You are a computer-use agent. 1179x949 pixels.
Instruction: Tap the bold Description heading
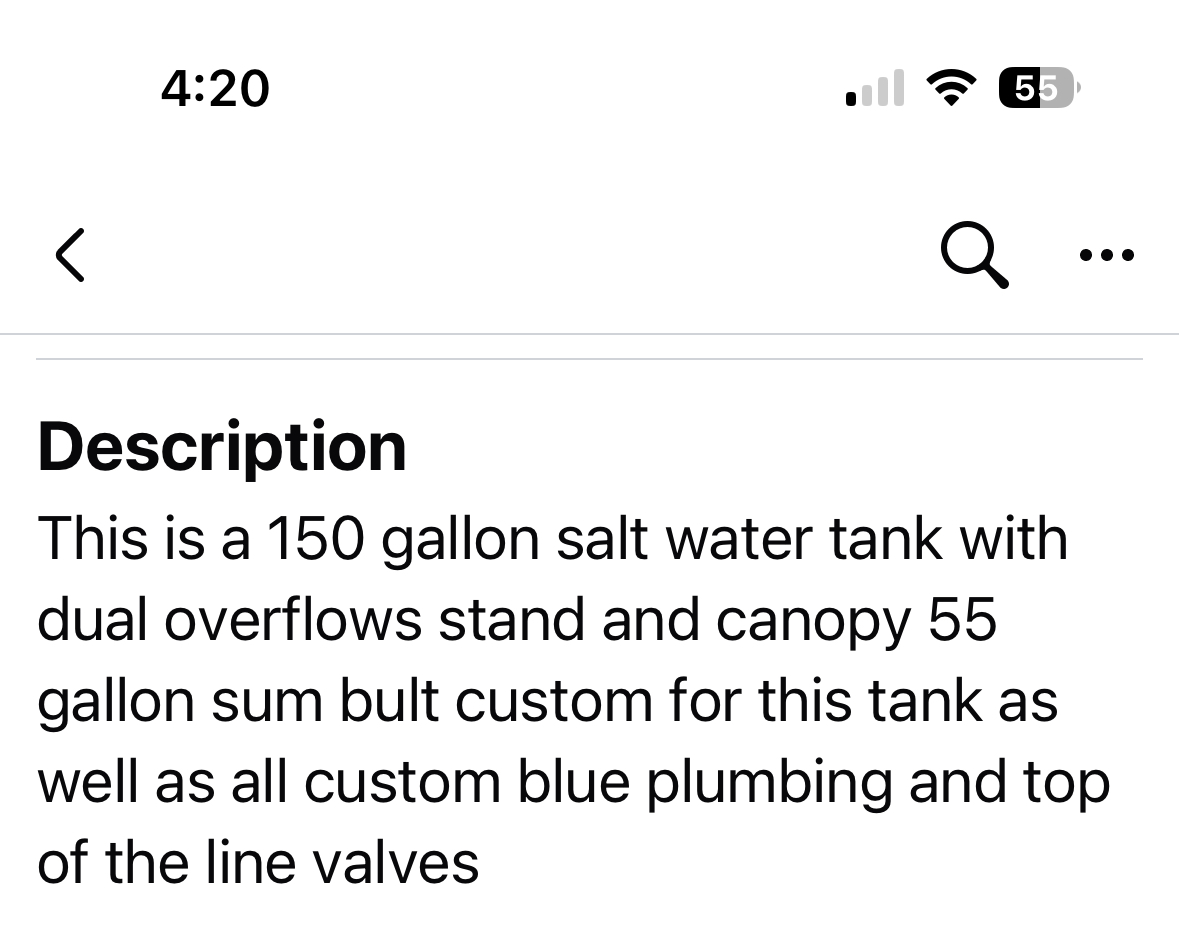pyautogui.click(x=222, y=446)
